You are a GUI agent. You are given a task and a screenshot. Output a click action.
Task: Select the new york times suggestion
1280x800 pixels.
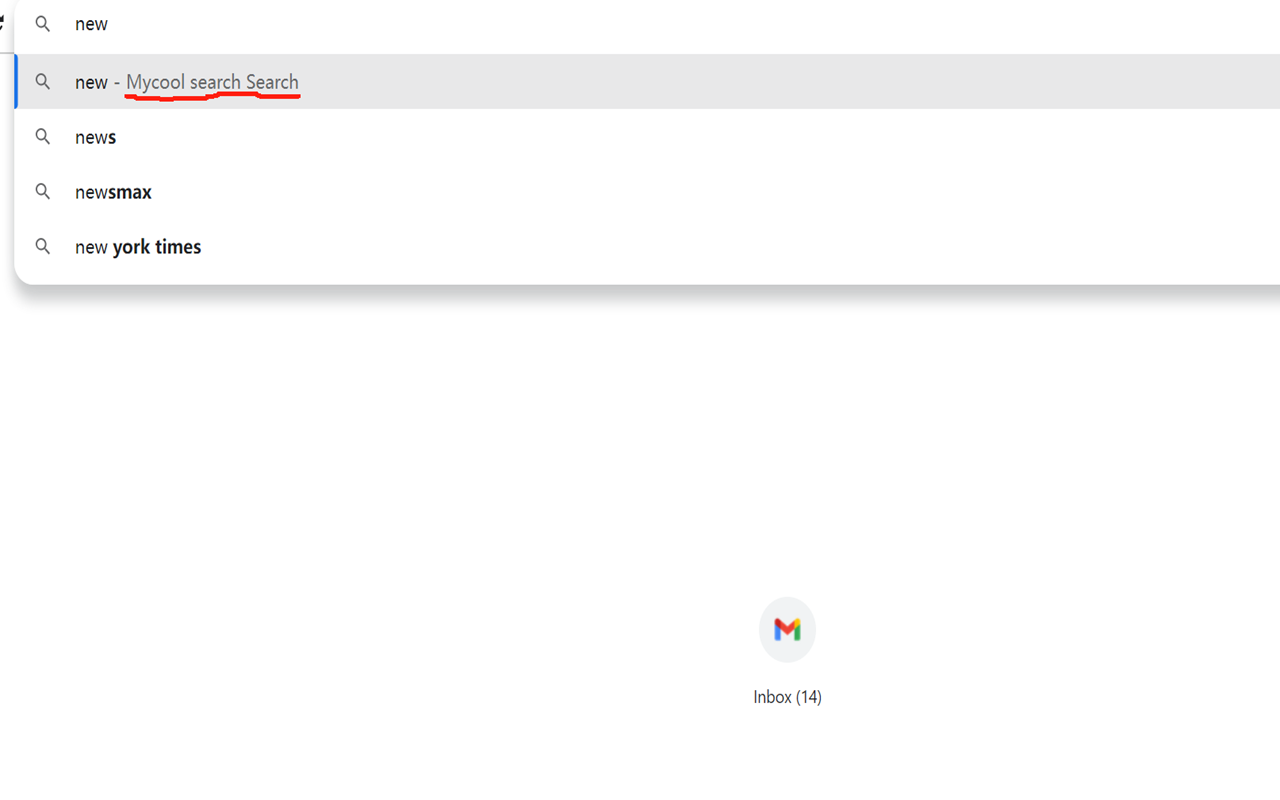click(x=137, y=246)
